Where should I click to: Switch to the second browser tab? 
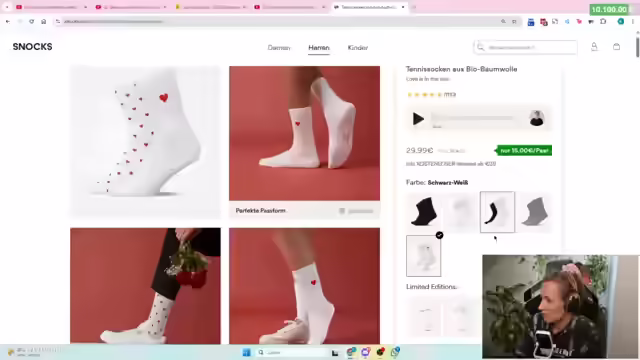pos(131,7)
